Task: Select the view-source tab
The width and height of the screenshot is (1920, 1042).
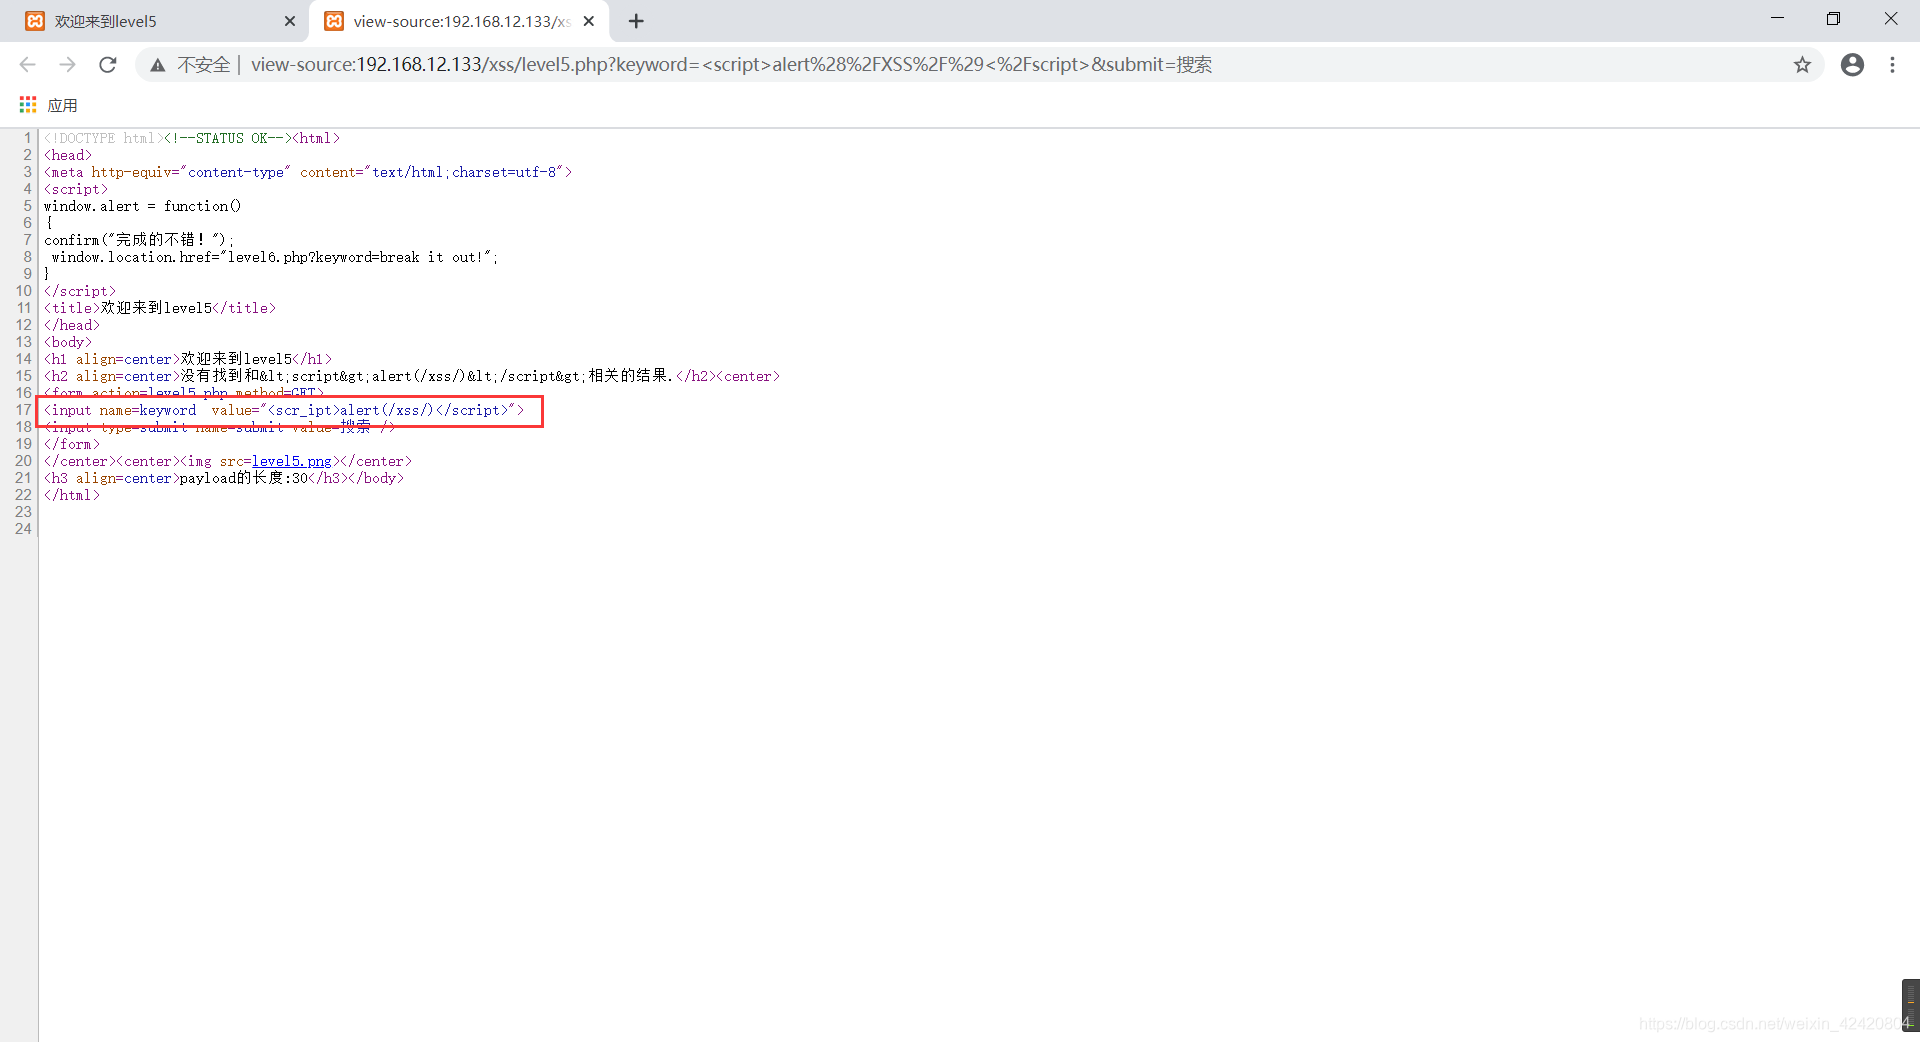Action: coord(460,21)
